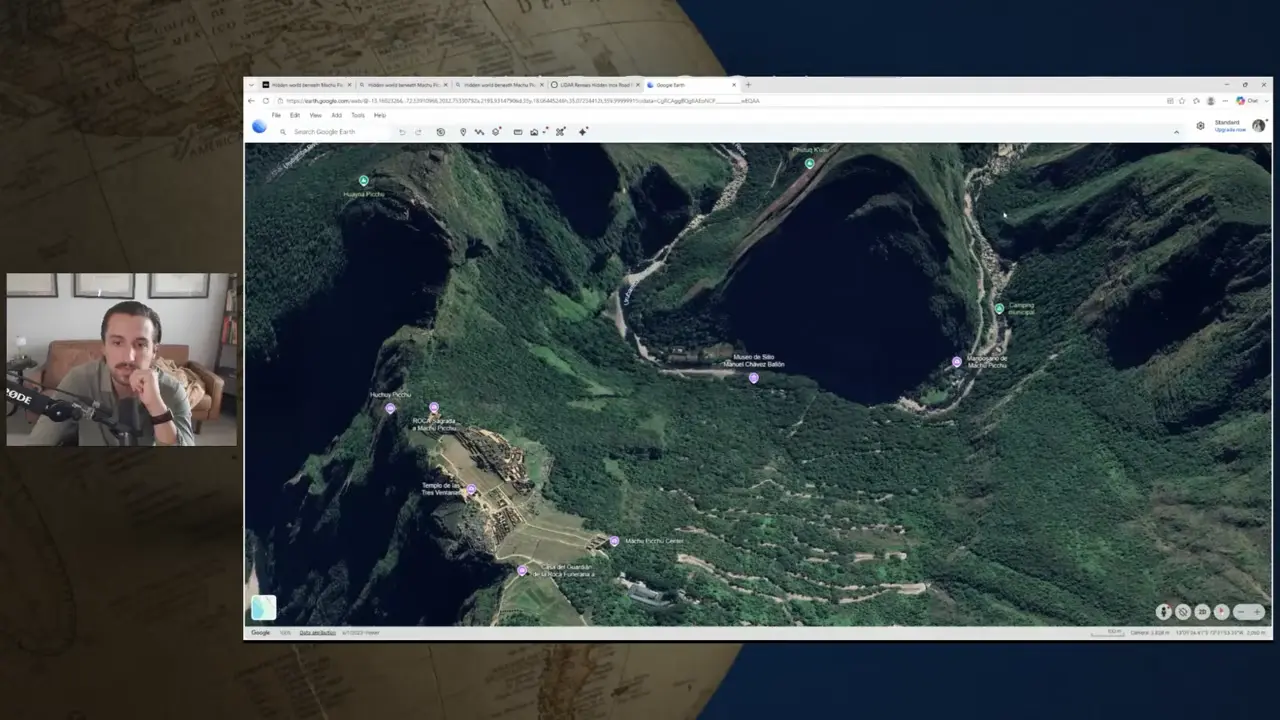The width and height of the screenshot is (1280, 720).
Task: Toggle the 2D/3D view button
Action: [x=1202, y=612]
